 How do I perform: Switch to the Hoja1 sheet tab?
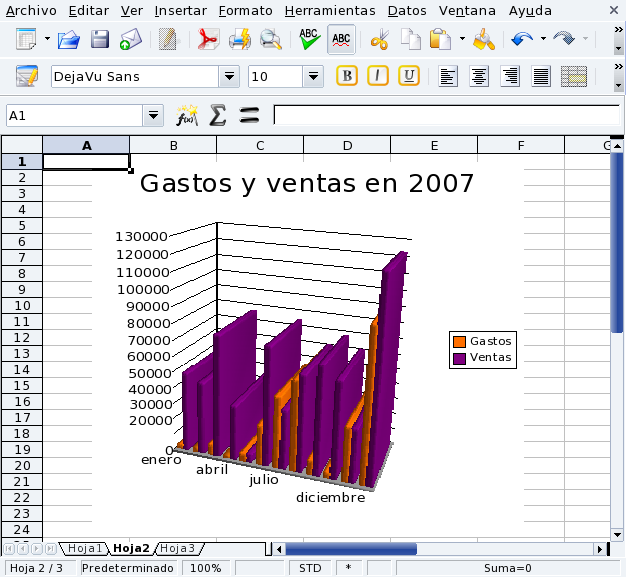pos(84,548)
